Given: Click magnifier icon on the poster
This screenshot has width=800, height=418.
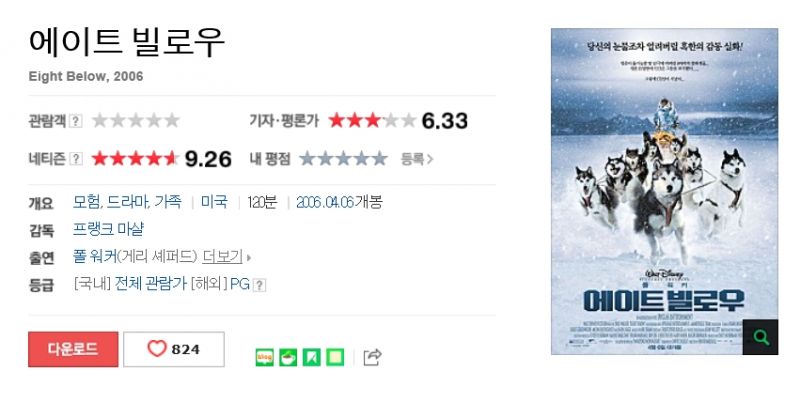Looking at the screenshot, I should coord(760,337).
